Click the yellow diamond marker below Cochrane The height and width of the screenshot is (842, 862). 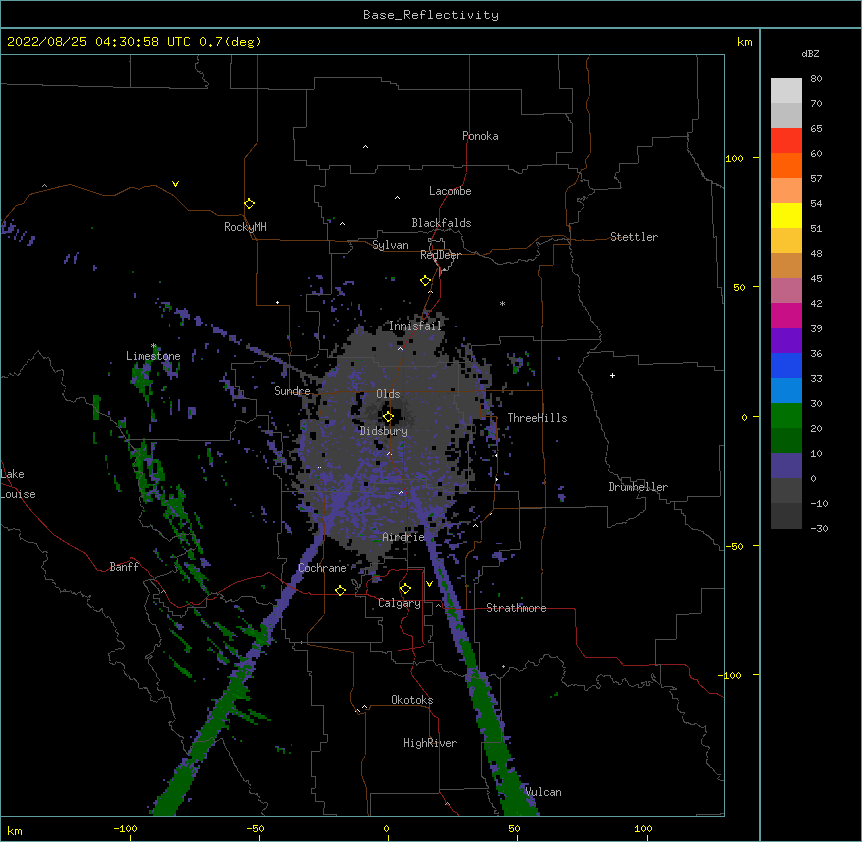click(340, 590)
